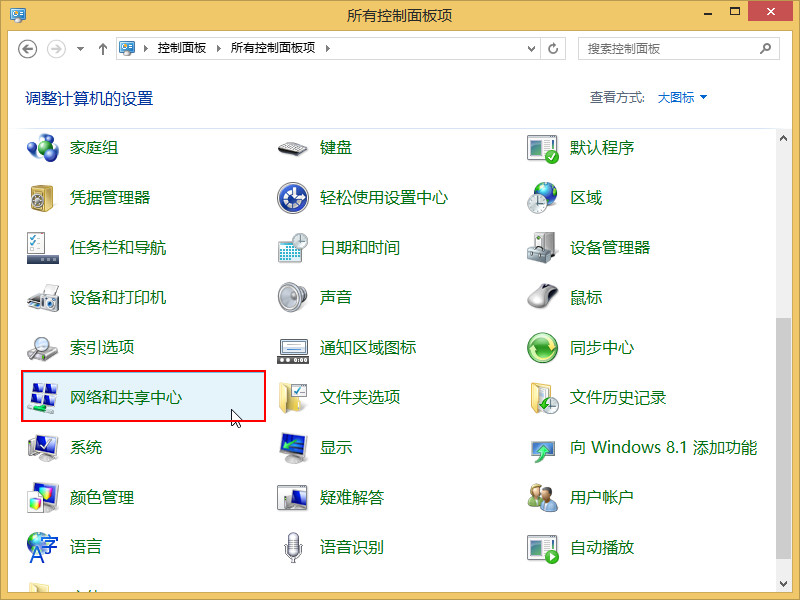The image size is (800, 600).
Task: Open the 日期和时间 calendar icon
Action: (292, 248)
